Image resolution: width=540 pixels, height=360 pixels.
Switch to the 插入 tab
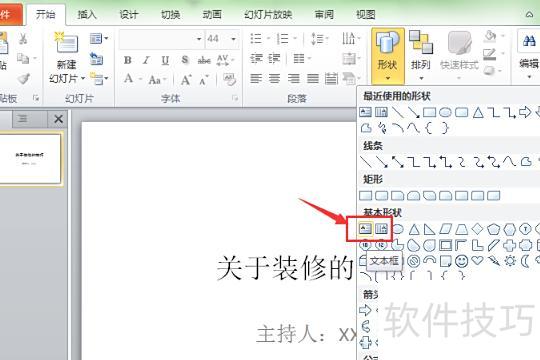[x=87, y=14]
